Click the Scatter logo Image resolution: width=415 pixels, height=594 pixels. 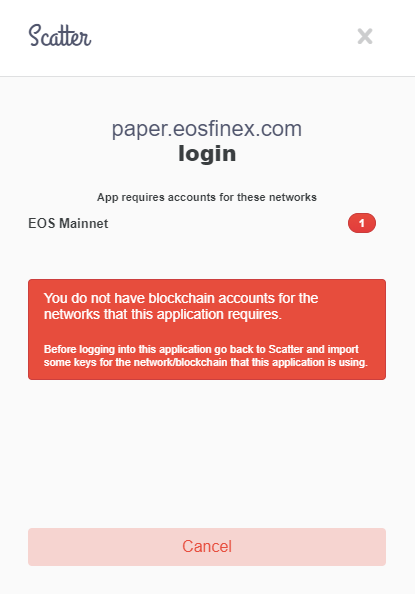(60, 36)
